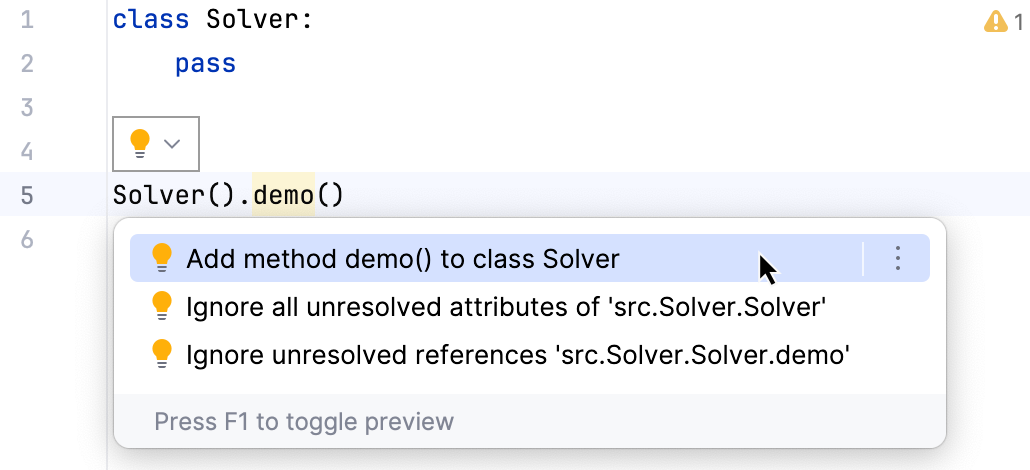Choose Ignore all unresolved attributes option
Viewport: 1030px width, 470px height.
pos(505,307)
